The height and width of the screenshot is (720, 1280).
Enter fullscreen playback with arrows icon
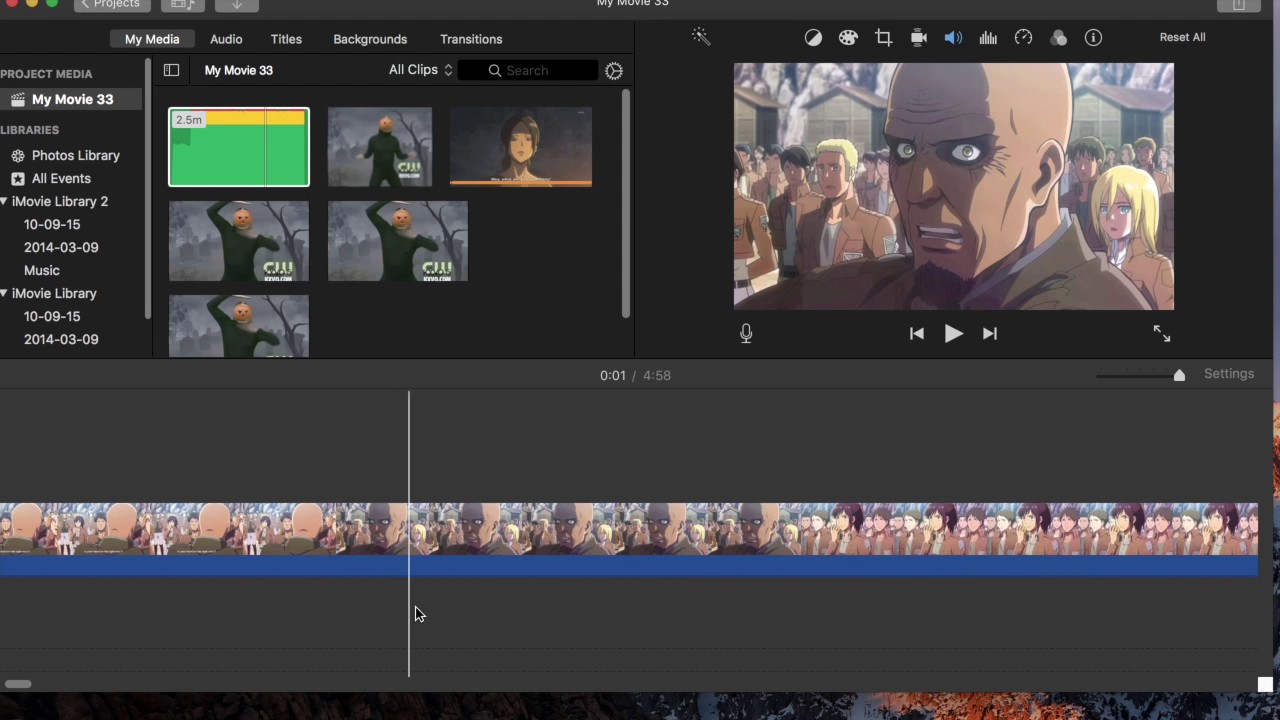pos(1161,334)
